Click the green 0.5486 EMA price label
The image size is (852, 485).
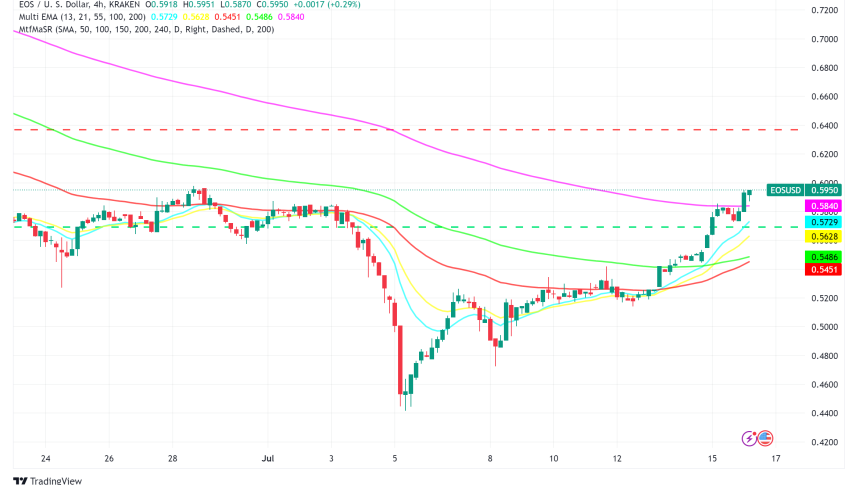824,257
